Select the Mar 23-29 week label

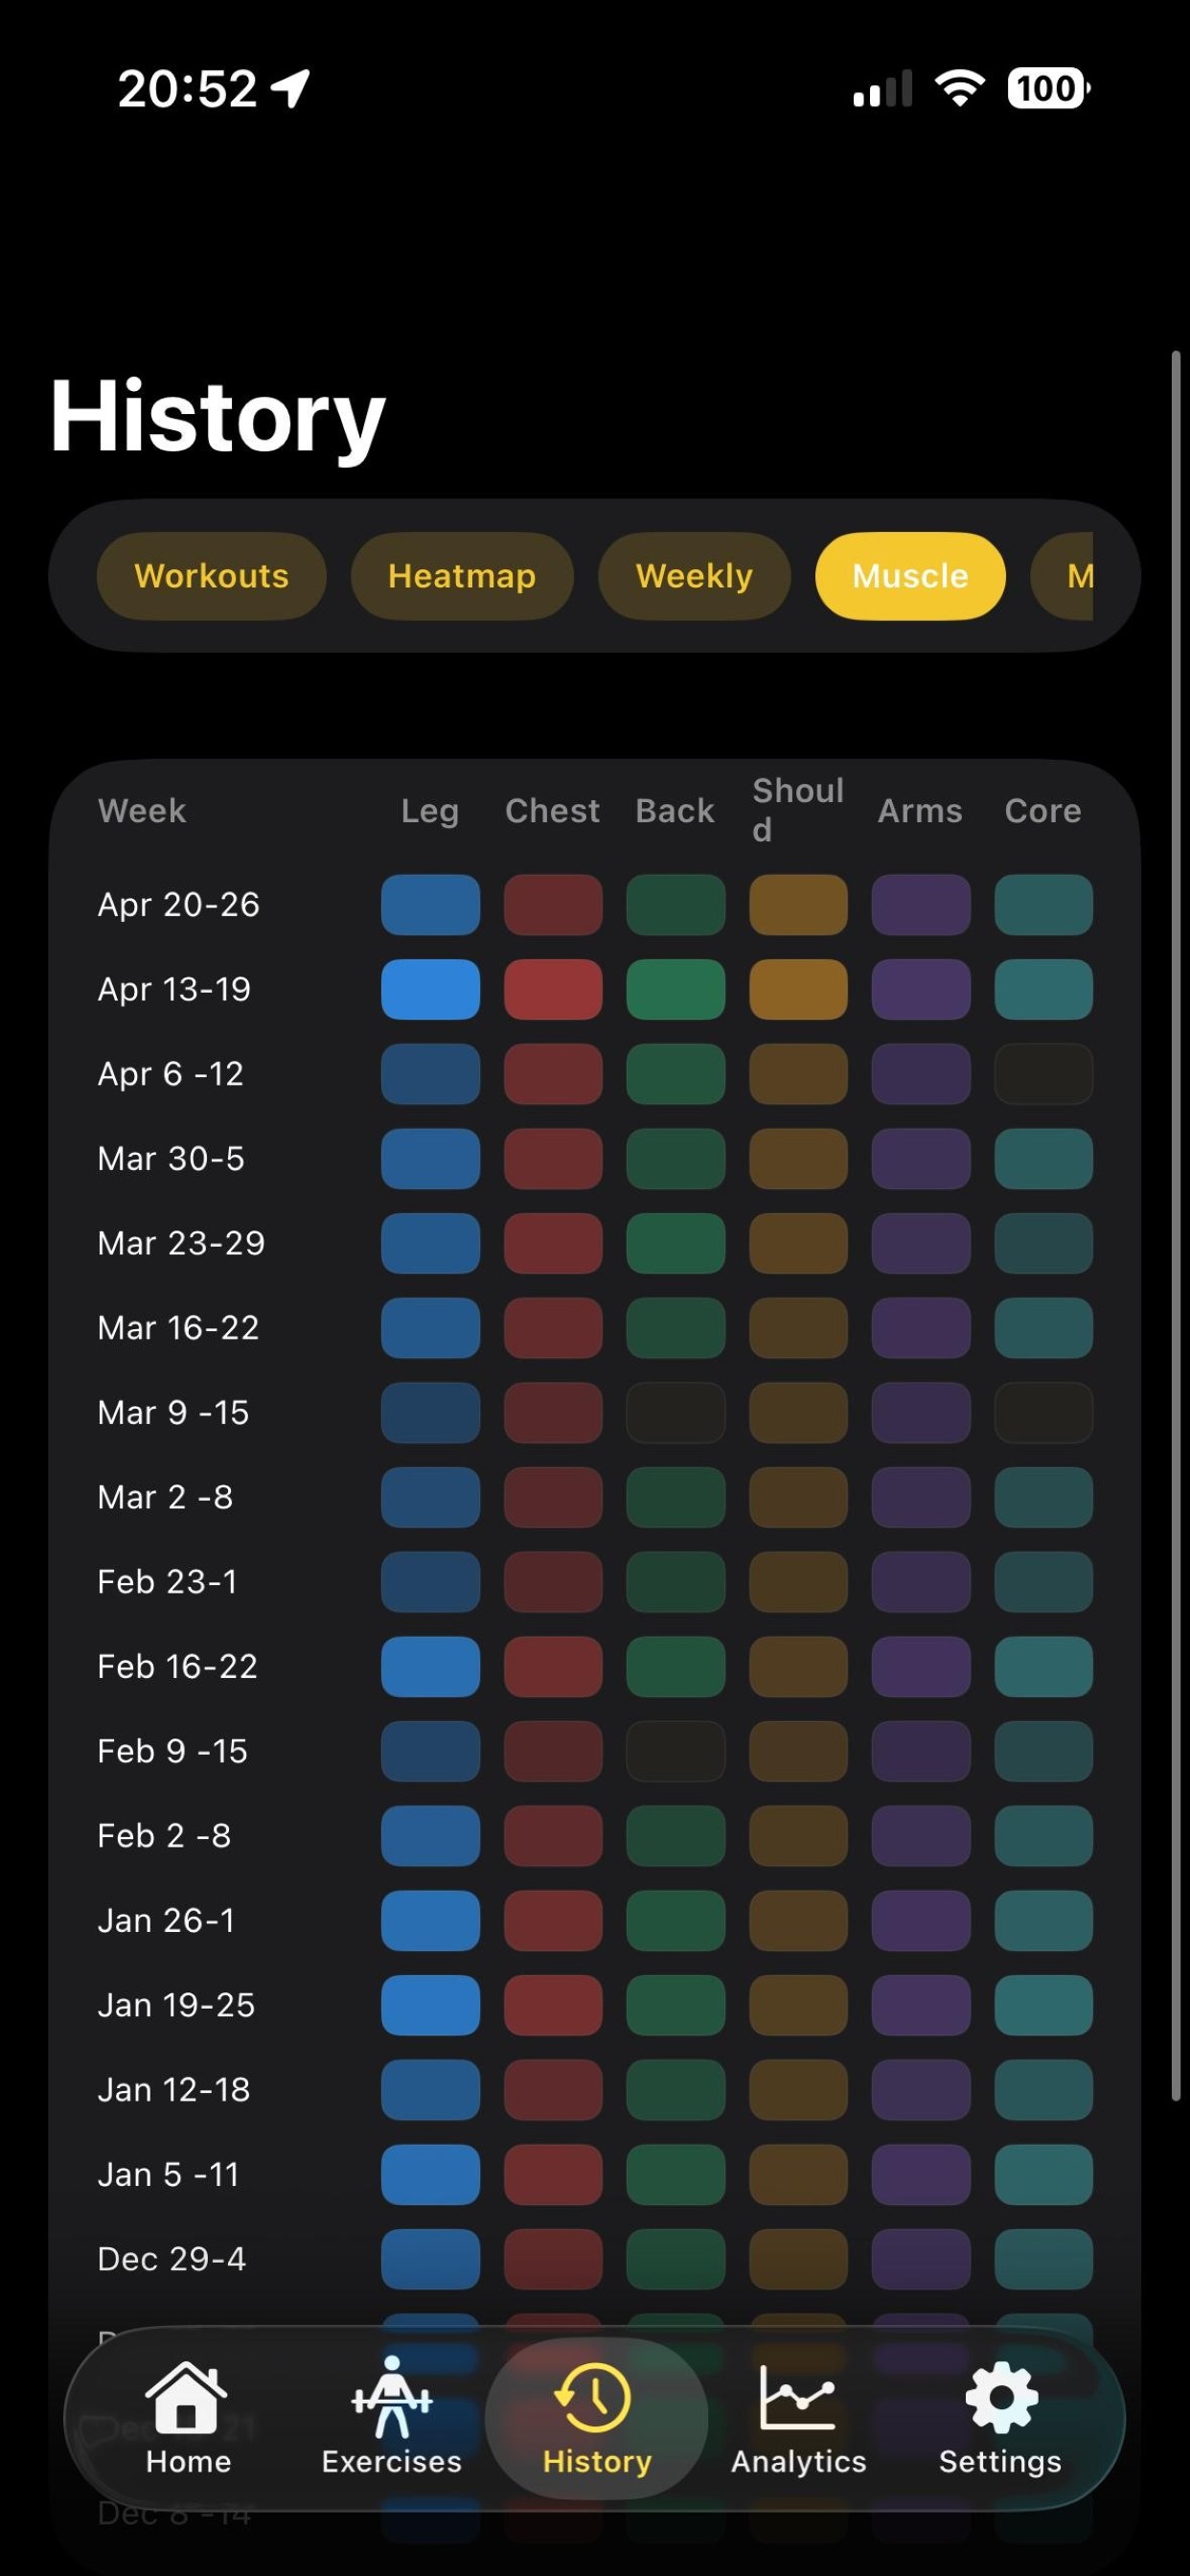coord(181,1243)
